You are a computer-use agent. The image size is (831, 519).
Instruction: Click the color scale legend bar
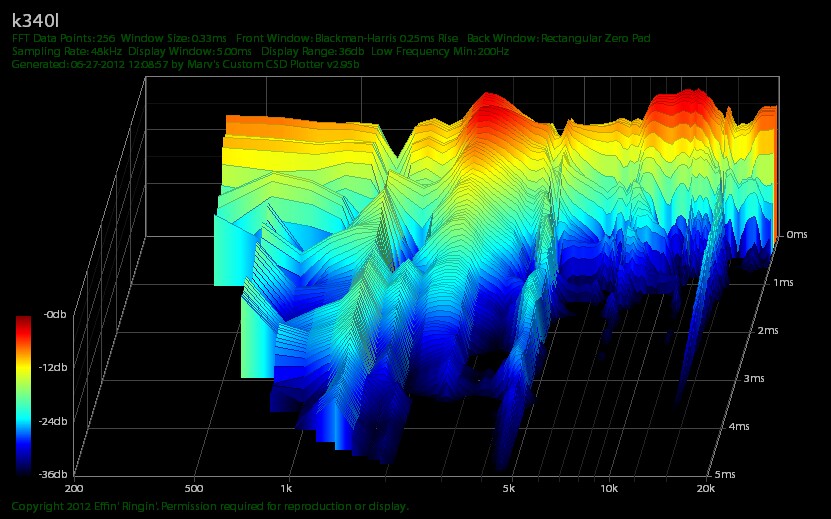[23, 395]
